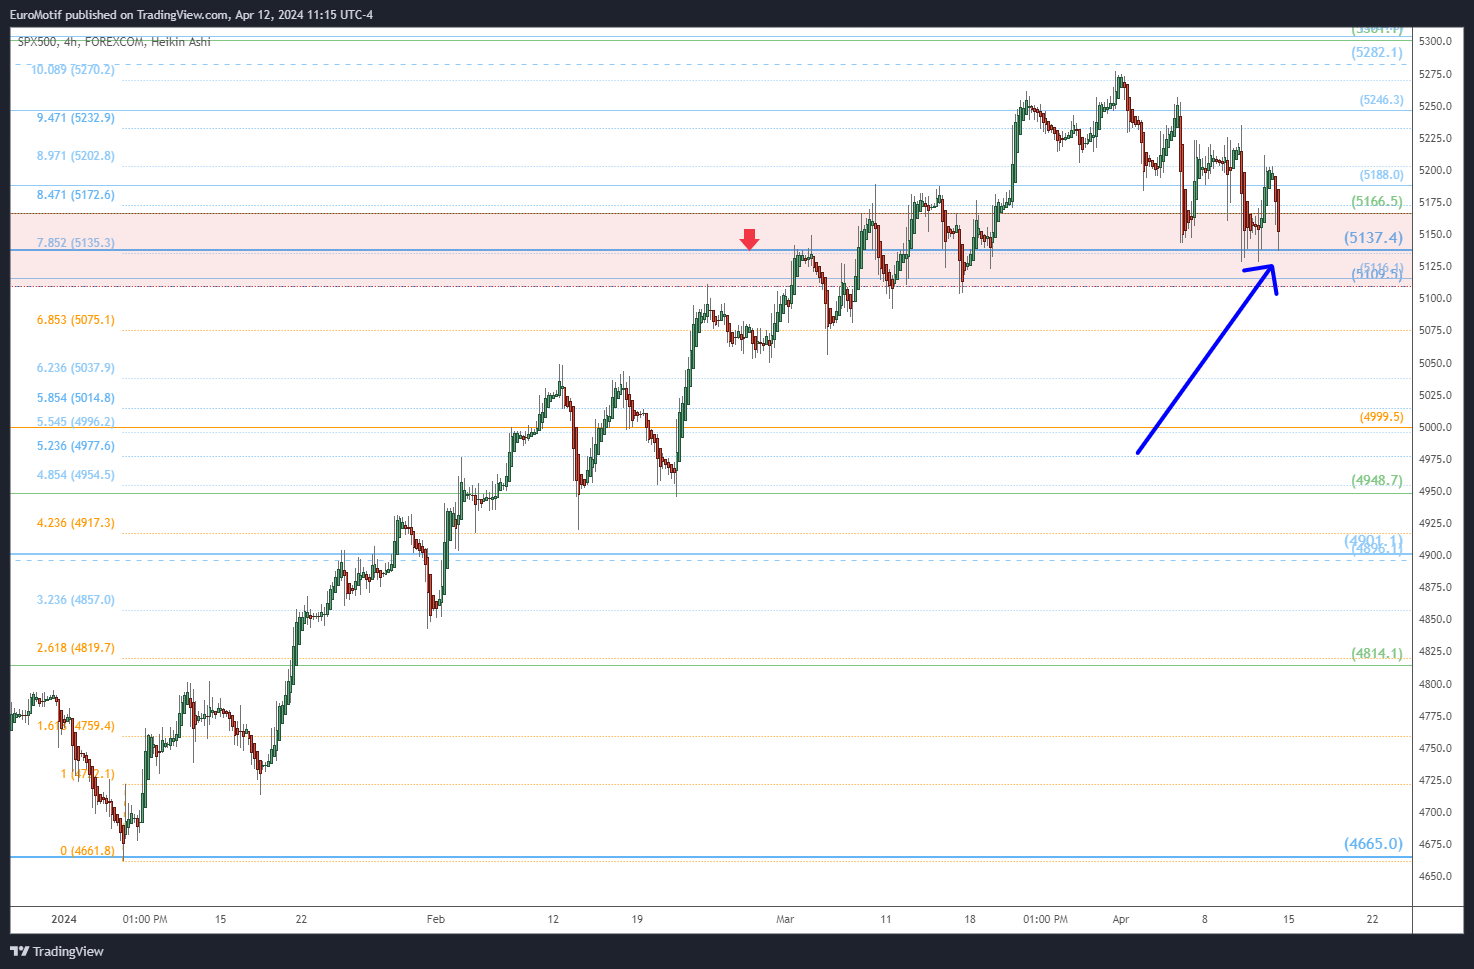This screenshot has width=1474, height=969.
Task: Click the green price level label '(4814.1)'
Action: coord(1377,654)
